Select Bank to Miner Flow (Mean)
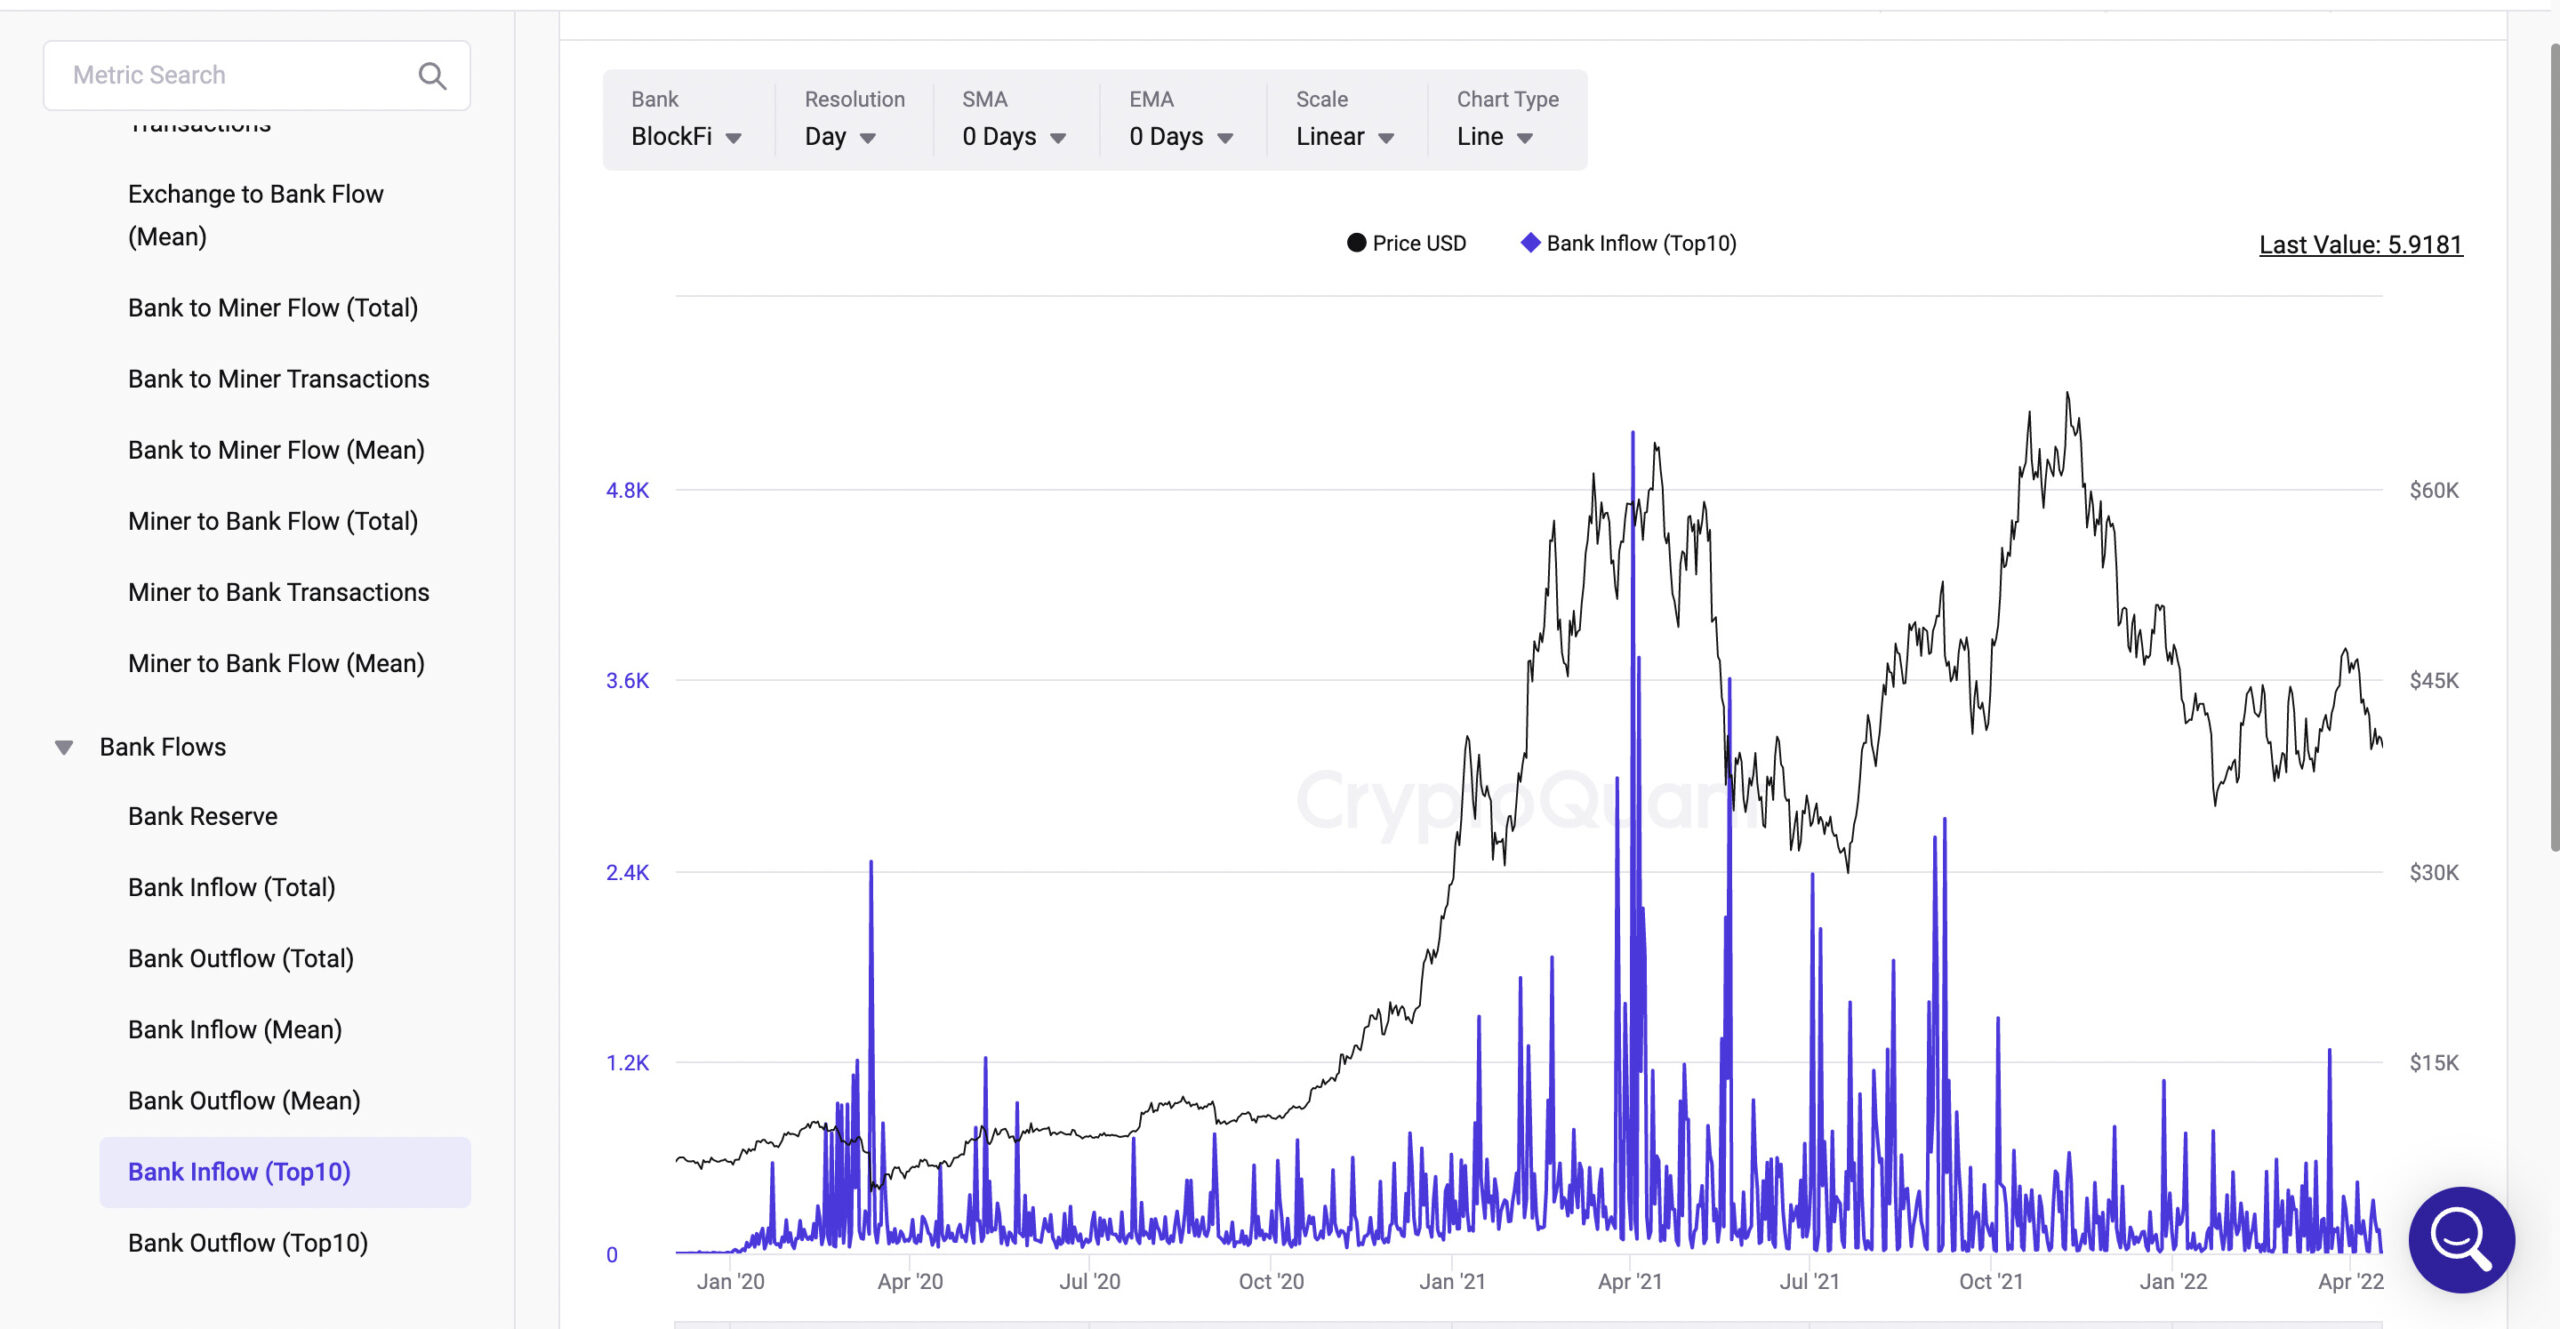This screenshot has width=2560, height=1329. click(277, 450)
